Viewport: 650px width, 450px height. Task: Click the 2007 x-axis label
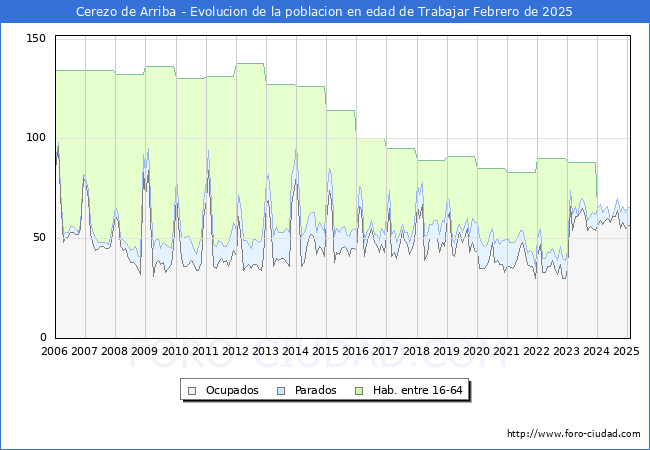tap(84, 351)
